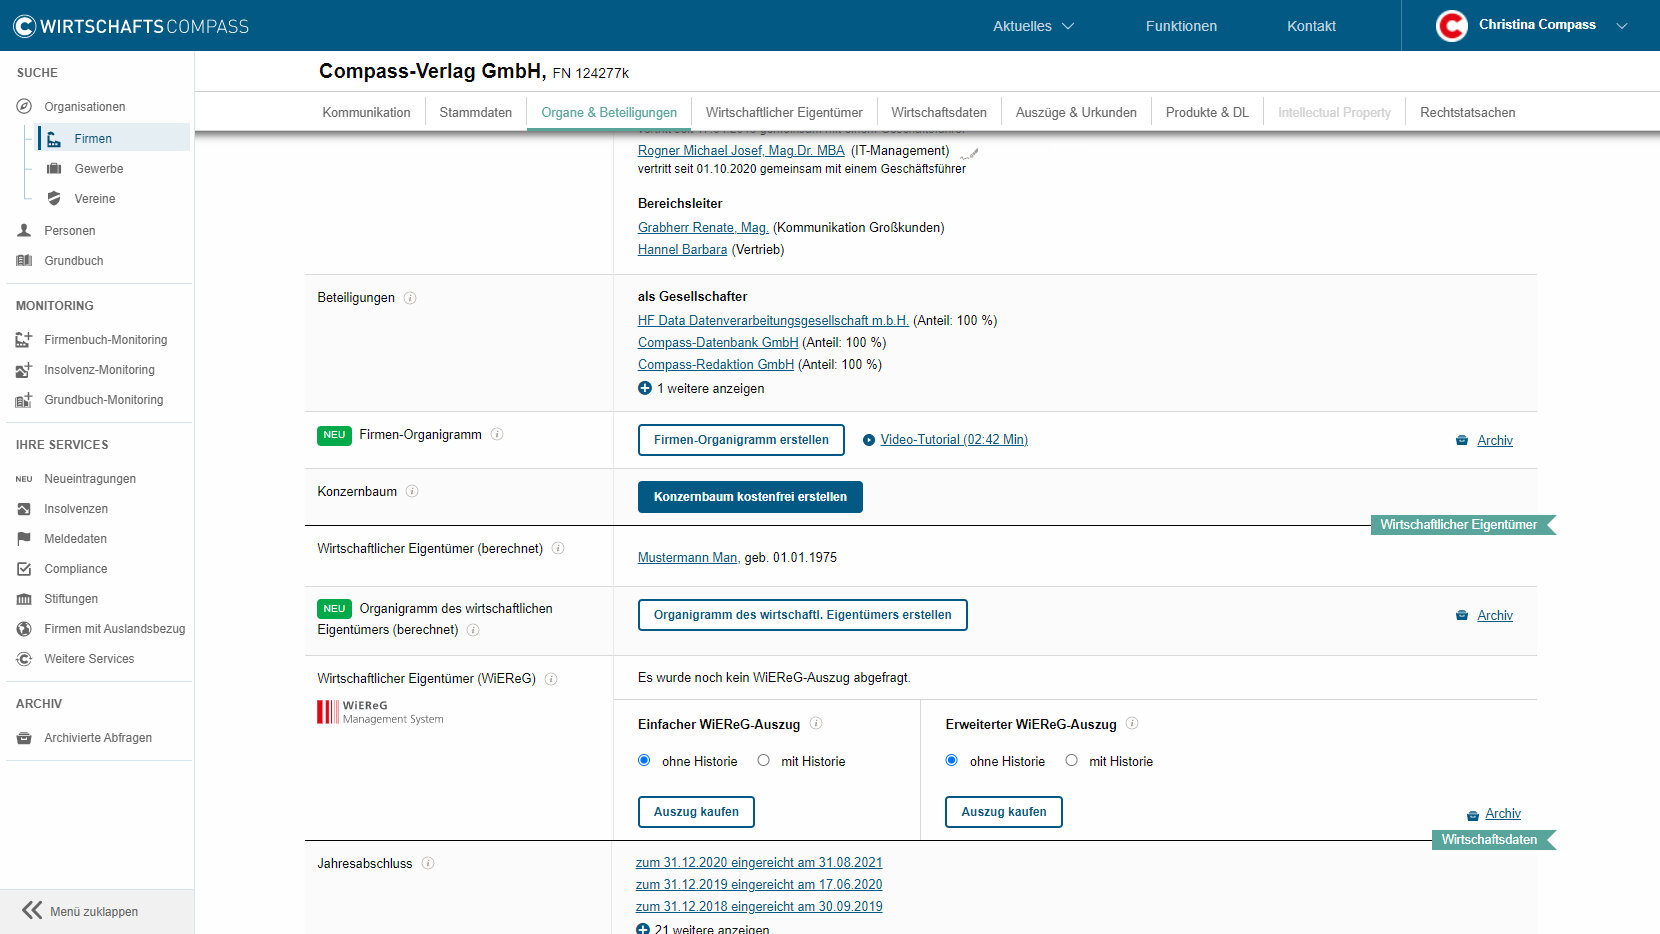The height and width of the screenshot is (934, 1660).
Task: Click the Grundbuch icon in sidebar
Action: tap(24, 261)
